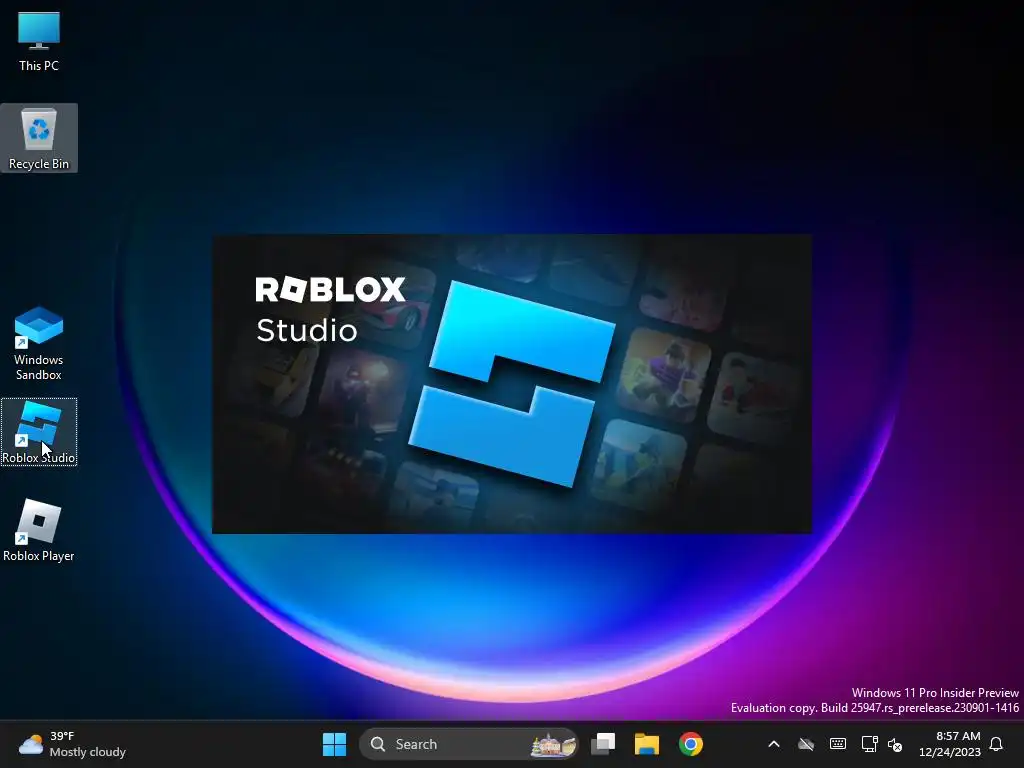The width and height of the screenshot is (1024, 768).
Task: Click the cloud sync tray icon
Action: tap(806, 744)
